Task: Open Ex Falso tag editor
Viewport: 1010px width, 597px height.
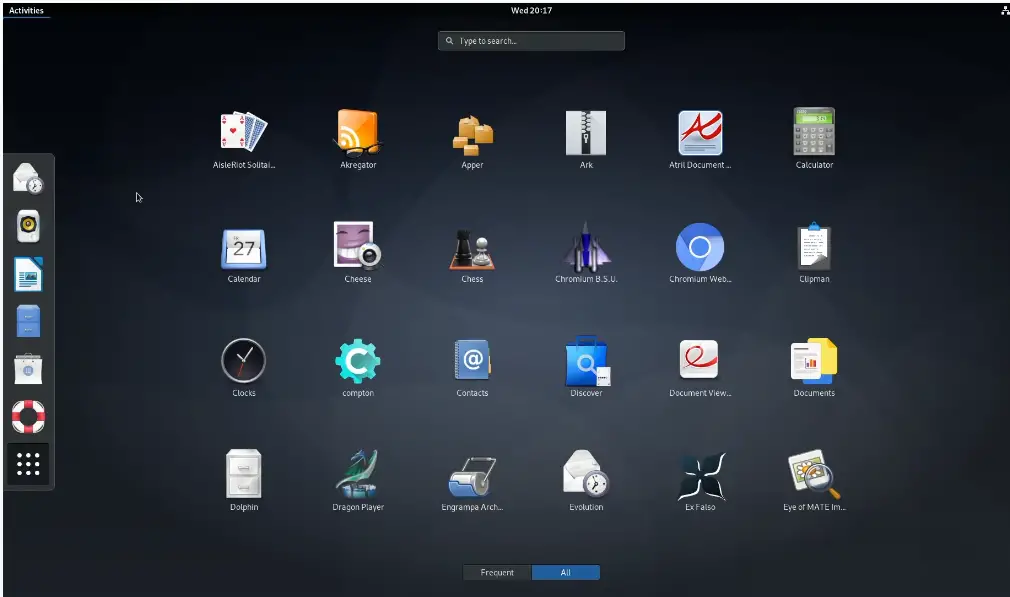Action: 701,477
